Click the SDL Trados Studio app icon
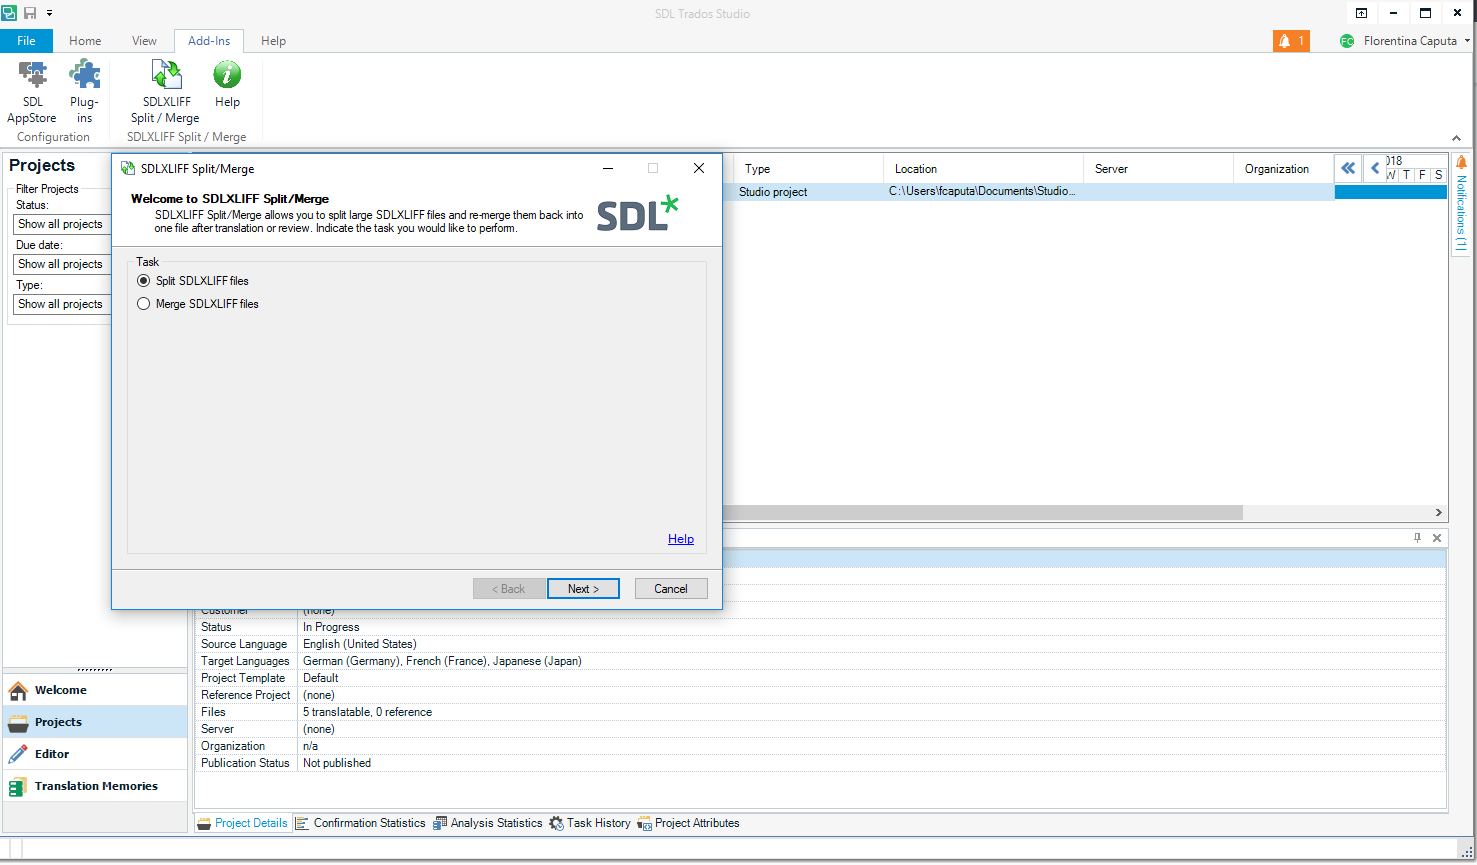This screenshot has height=865, width=1477. (9, 13)
